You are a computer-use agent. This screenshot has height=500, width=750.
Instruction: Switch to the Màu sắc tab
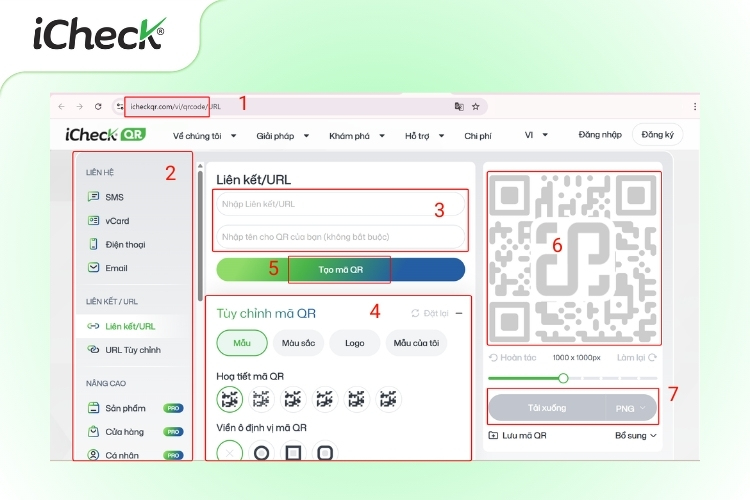click(x=298, y=343)
